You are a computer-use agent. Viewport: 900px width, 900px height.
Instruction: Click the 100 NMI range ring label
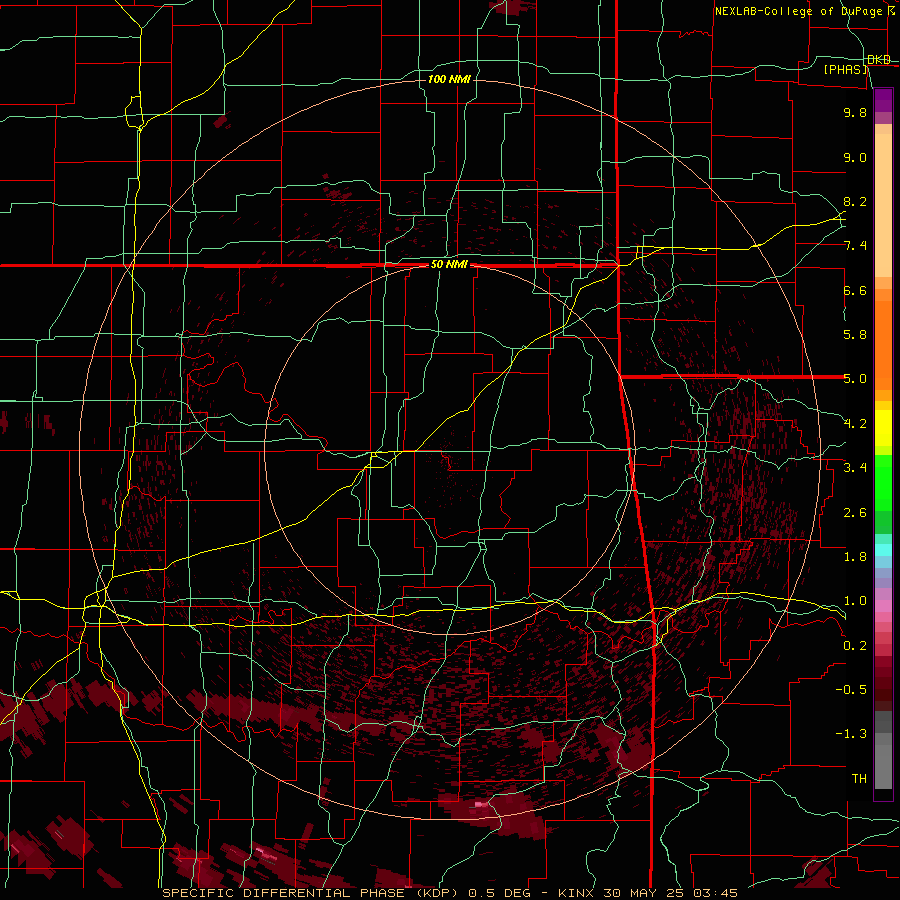449,79
